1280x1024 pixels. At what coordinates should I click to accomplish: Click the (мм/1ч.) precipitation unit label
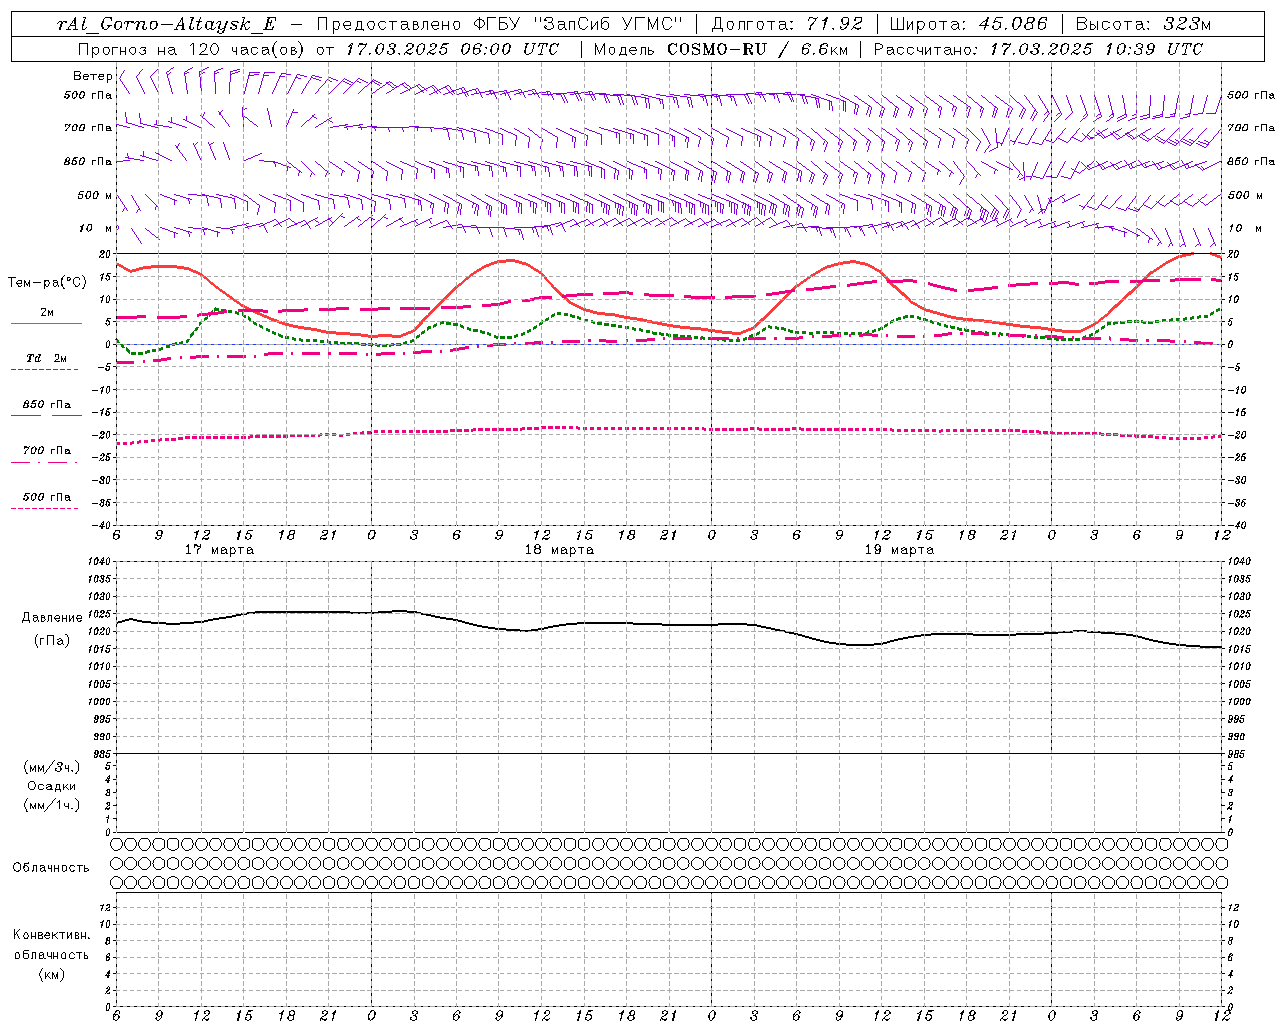click(x=52, y=805)
